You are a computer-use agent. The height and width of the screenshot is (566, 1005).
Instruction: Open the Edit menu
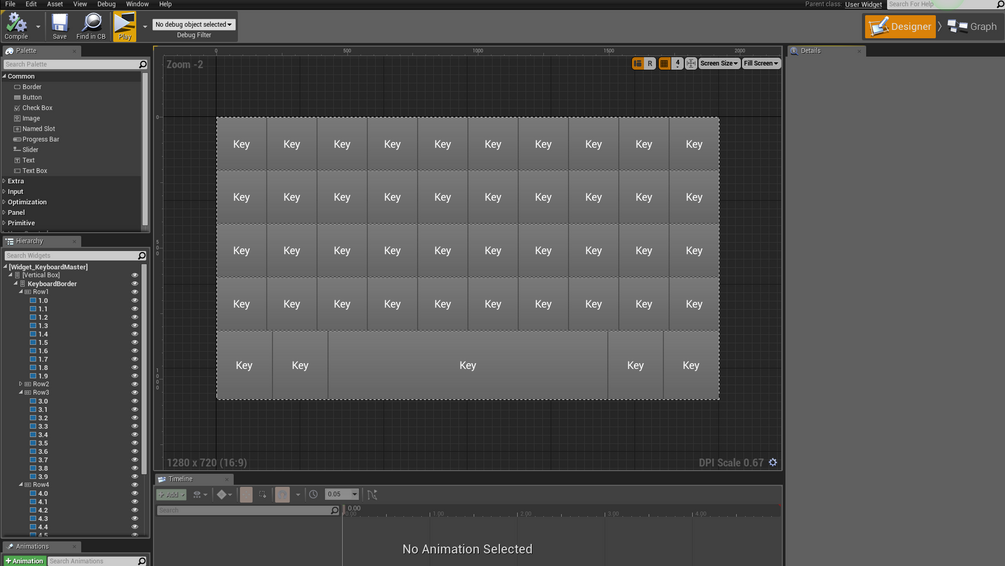(x=31, y=4)
